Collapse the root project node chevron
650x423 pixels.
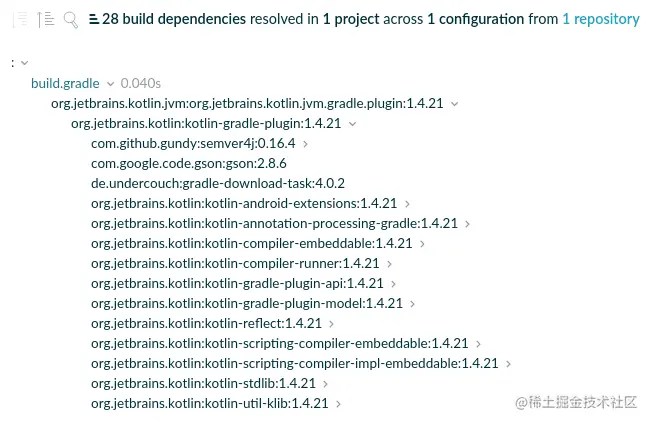(x=24, y=63)
